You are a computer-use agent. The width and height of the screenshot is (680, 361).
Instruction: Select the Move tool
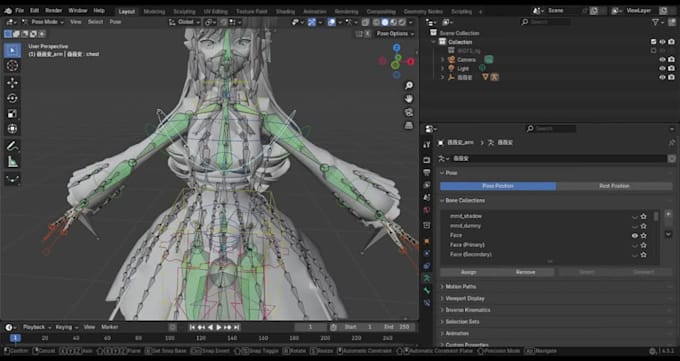pos(13,82)
